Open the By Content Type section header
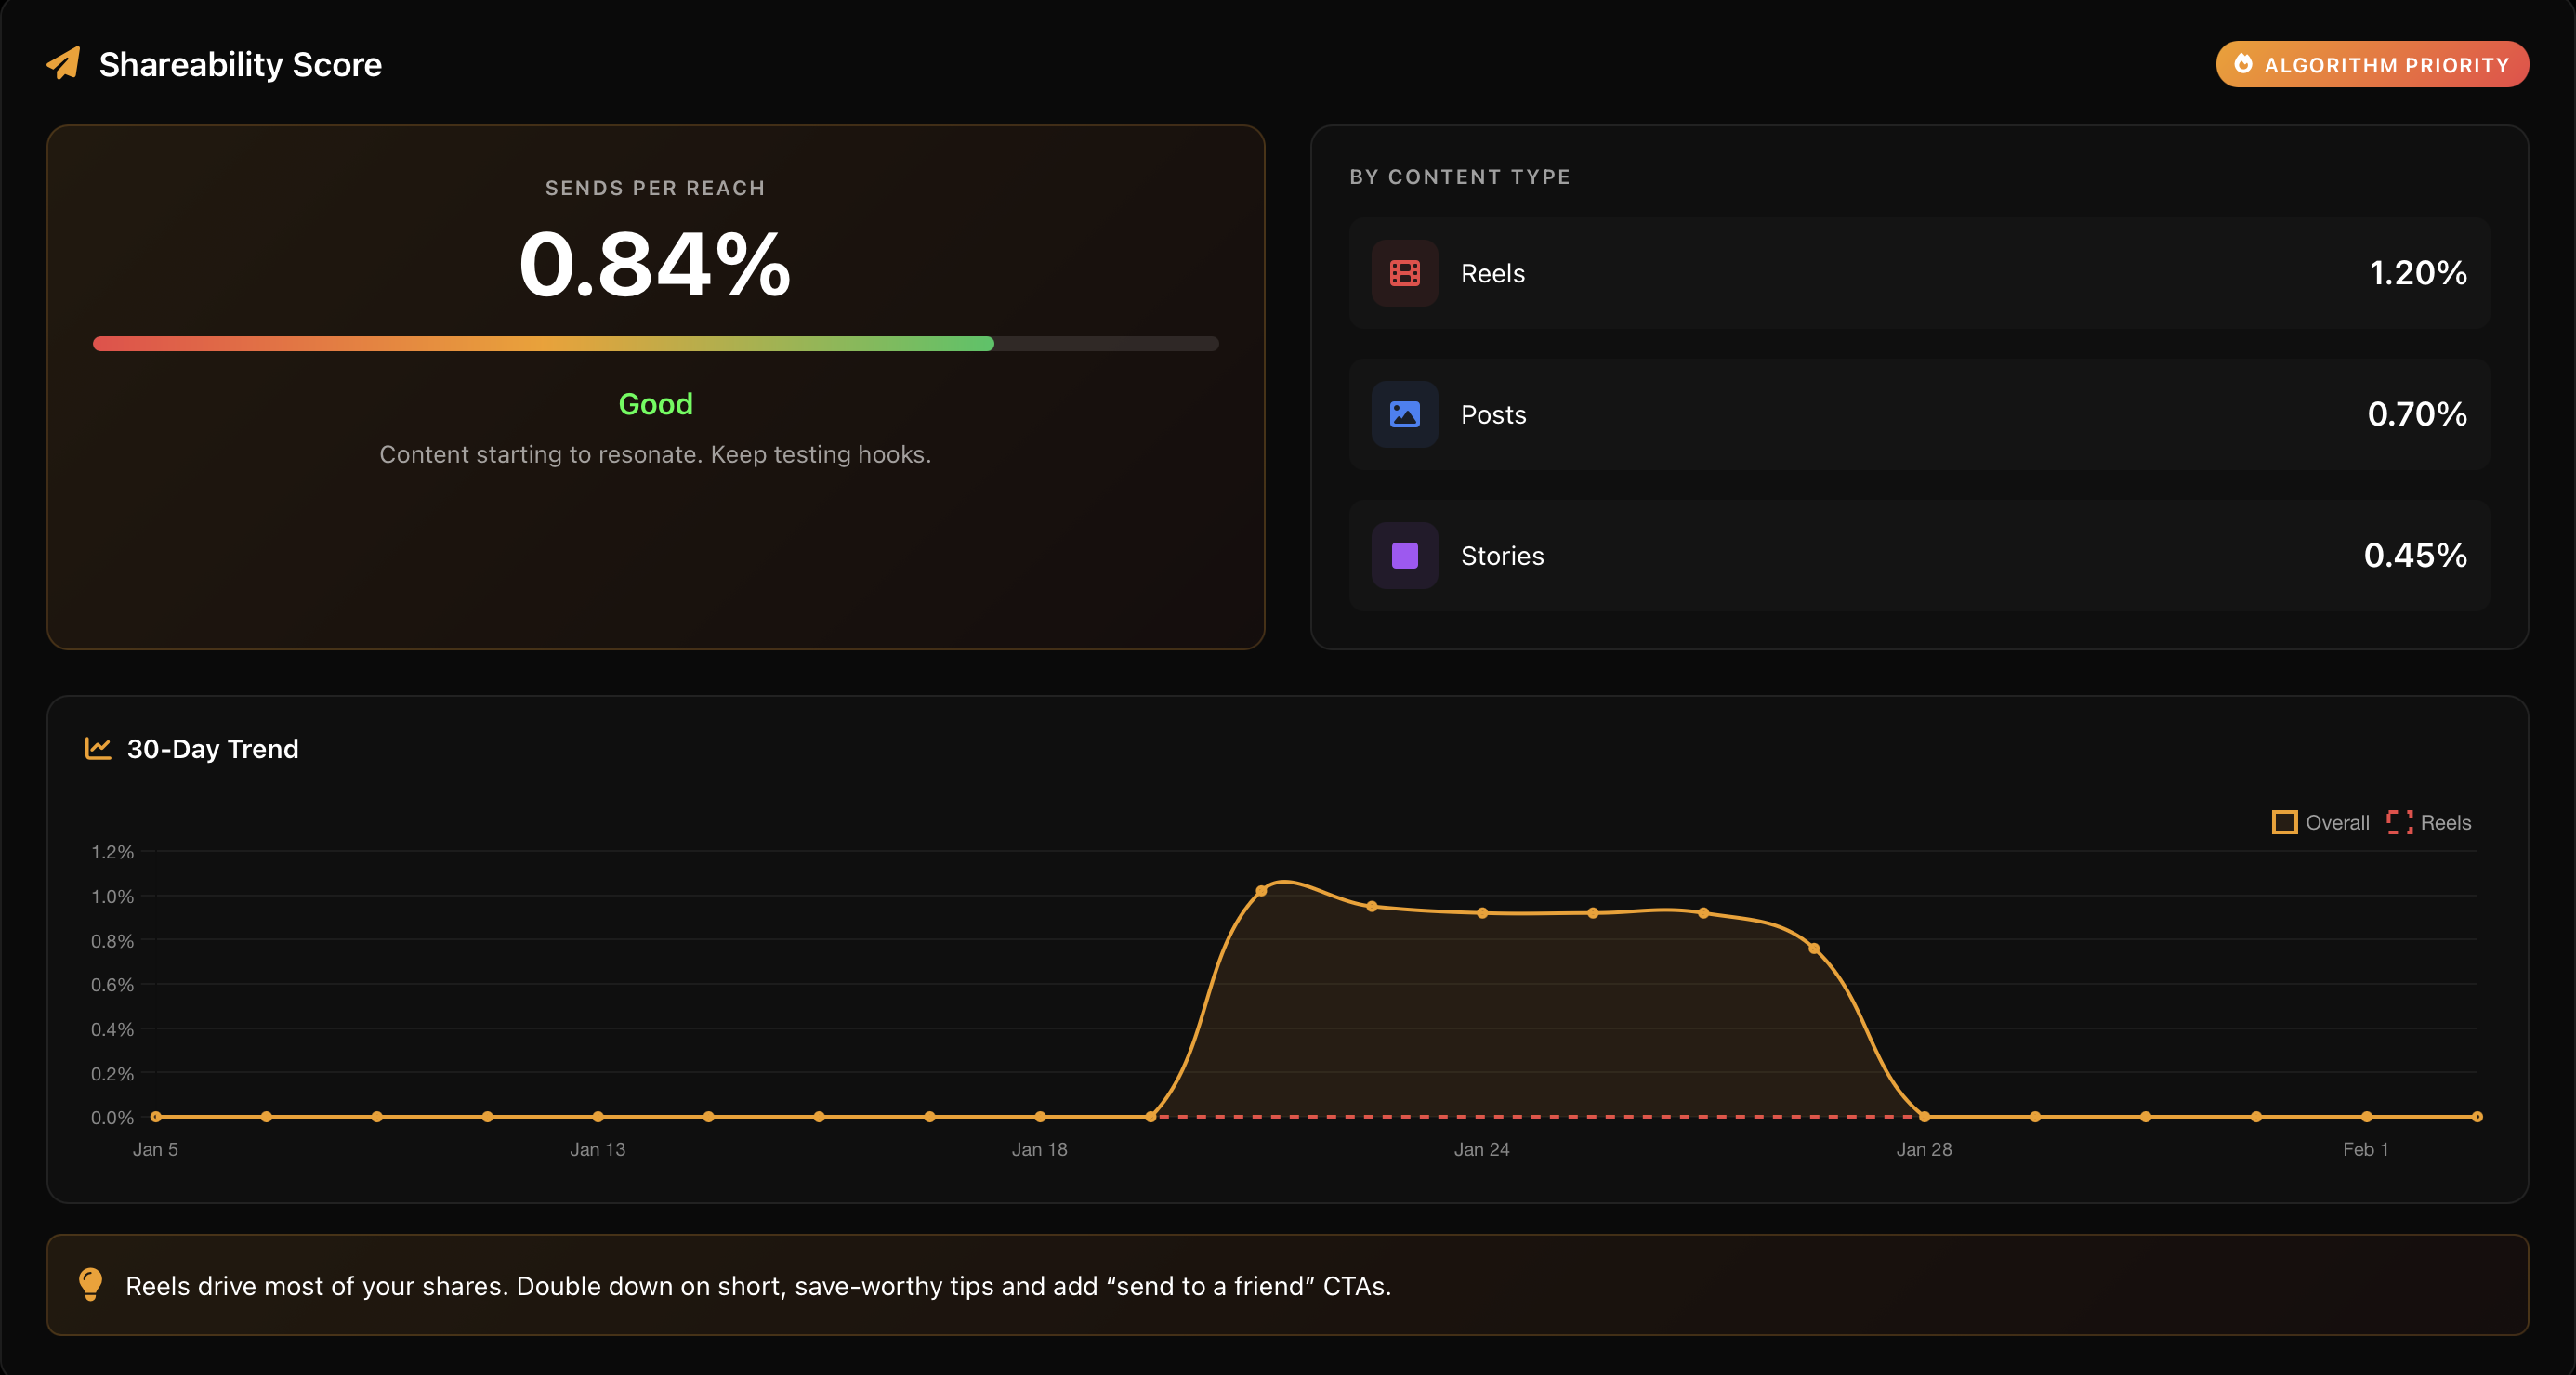Viewport: 2576px width, 1375px height. [x=1460, y=176]
